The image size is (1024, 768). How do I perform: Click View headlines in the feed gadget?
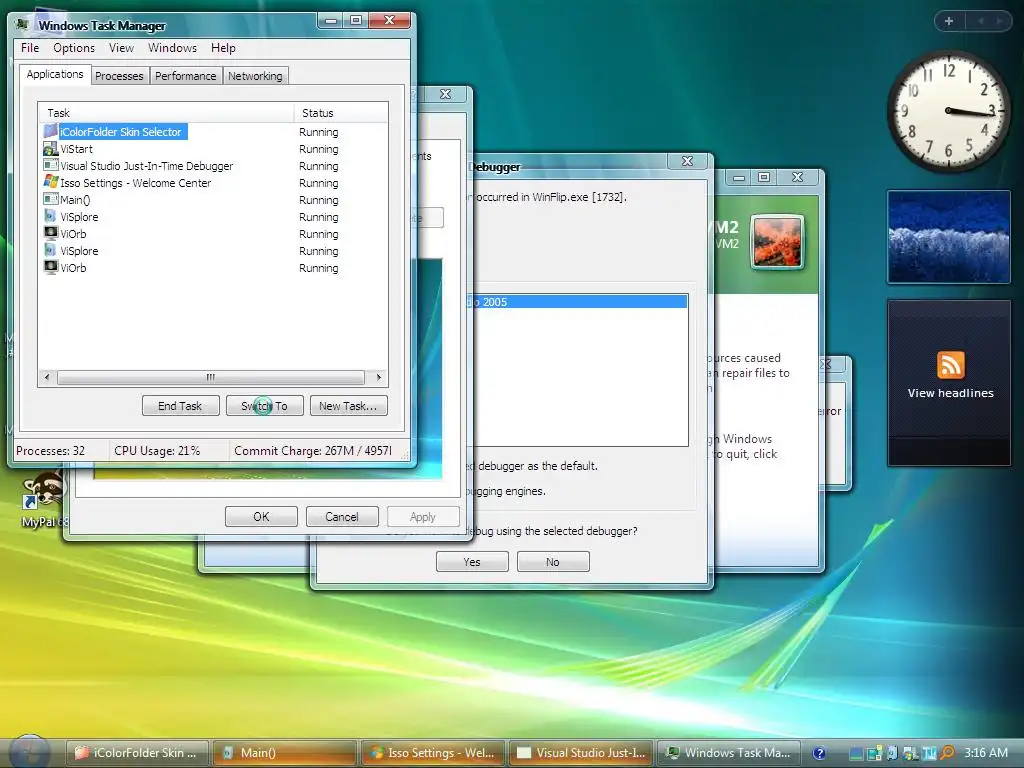click(x=950, y=393)
